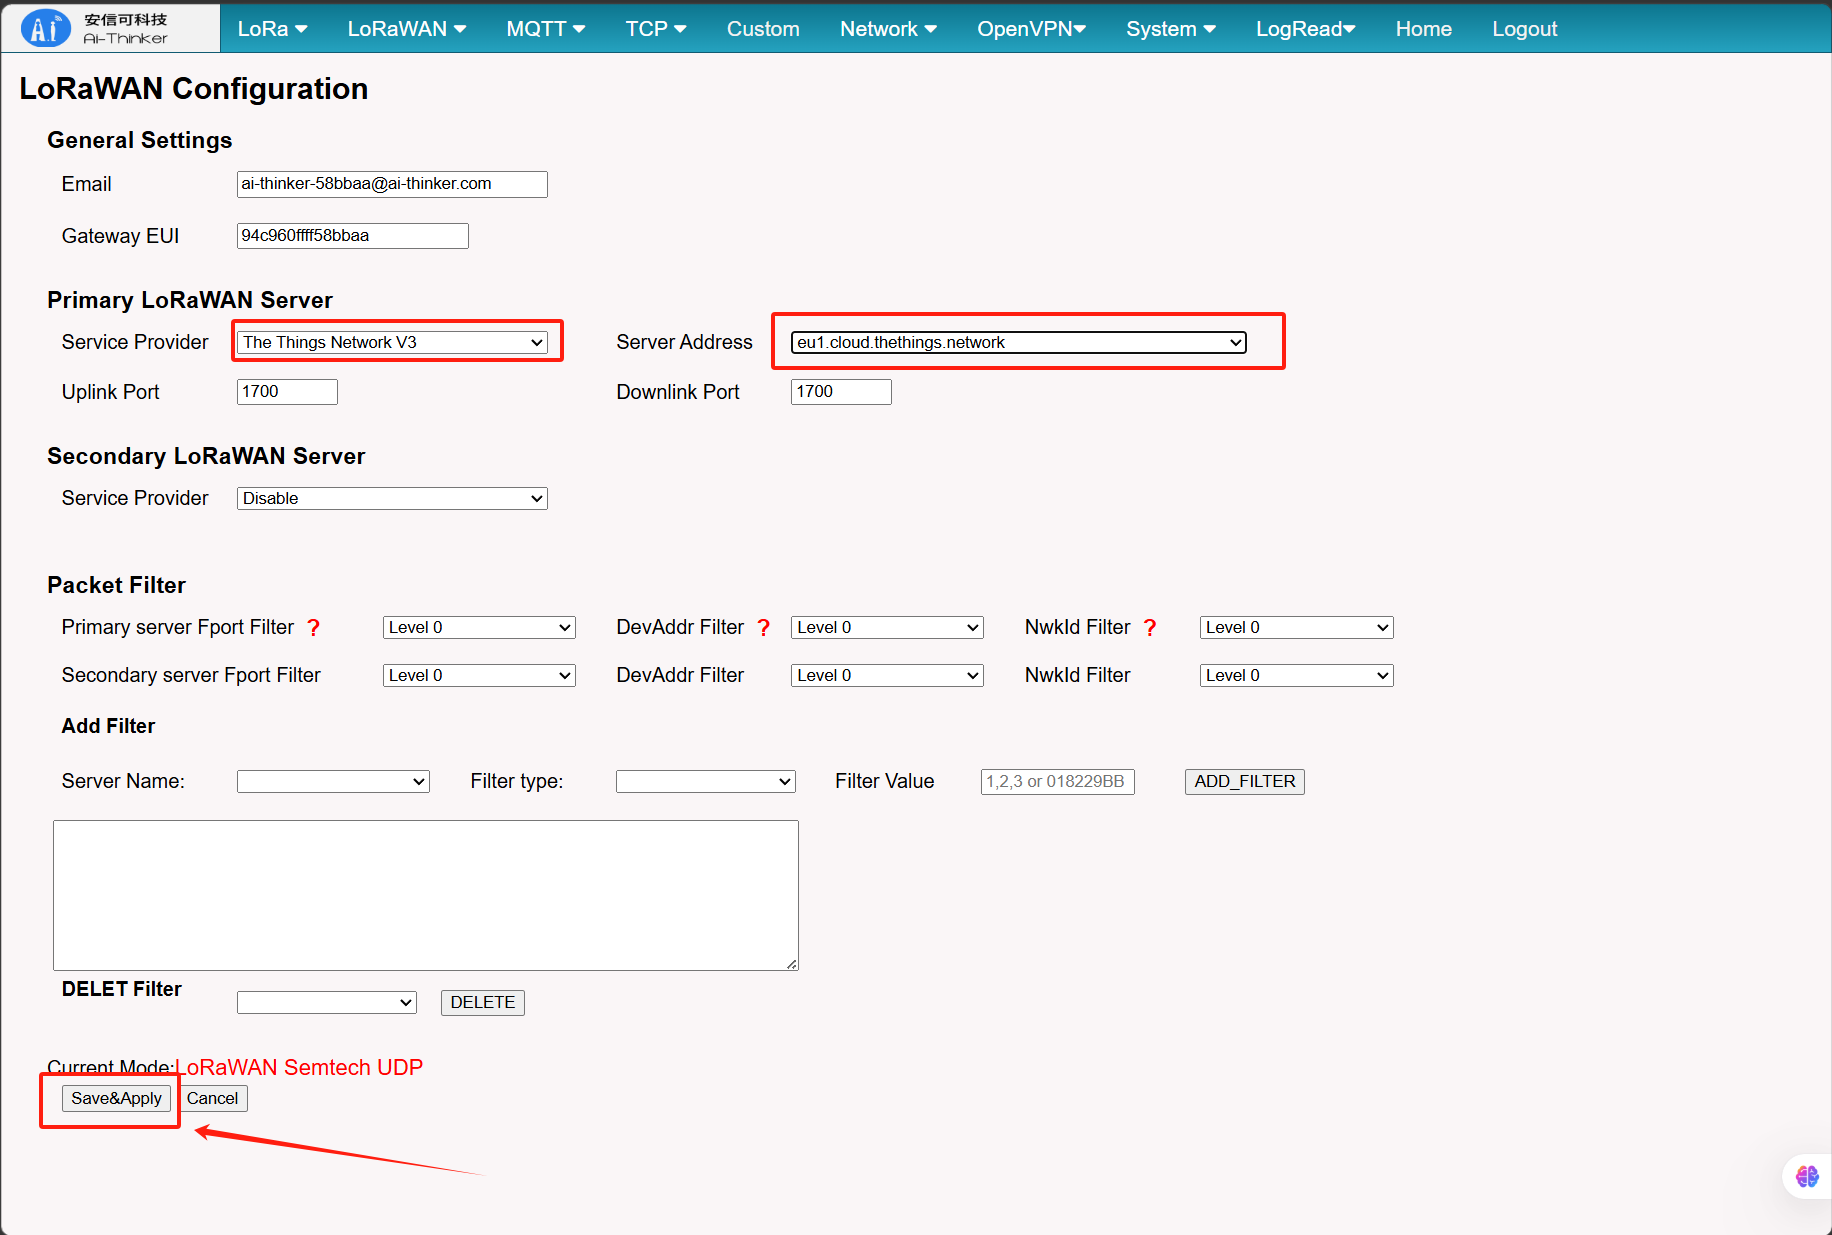Go to the Home page
1832x1235 pixels.
click(x=1423, y=29)
